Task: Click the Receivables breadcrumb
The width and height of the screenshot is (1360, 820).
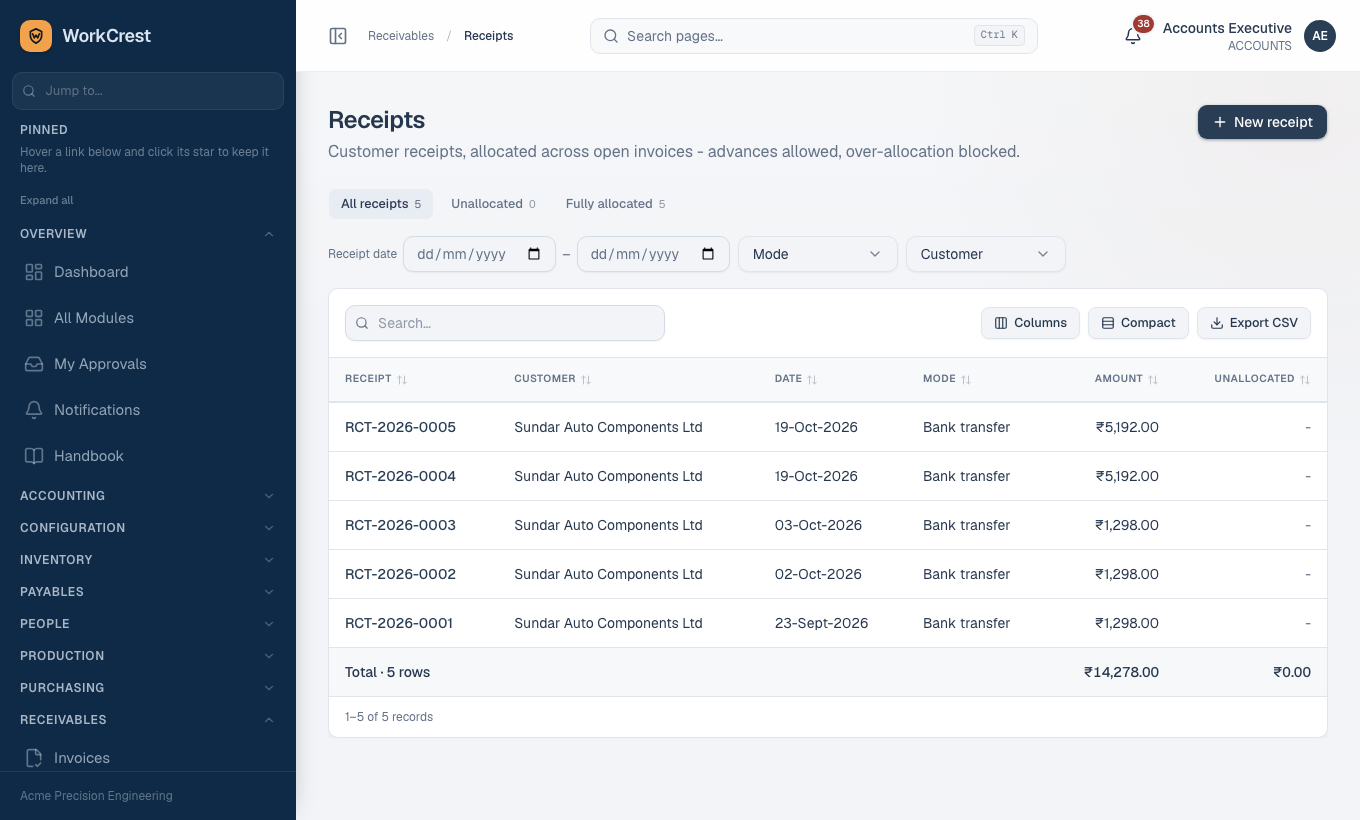Action: 401,36
